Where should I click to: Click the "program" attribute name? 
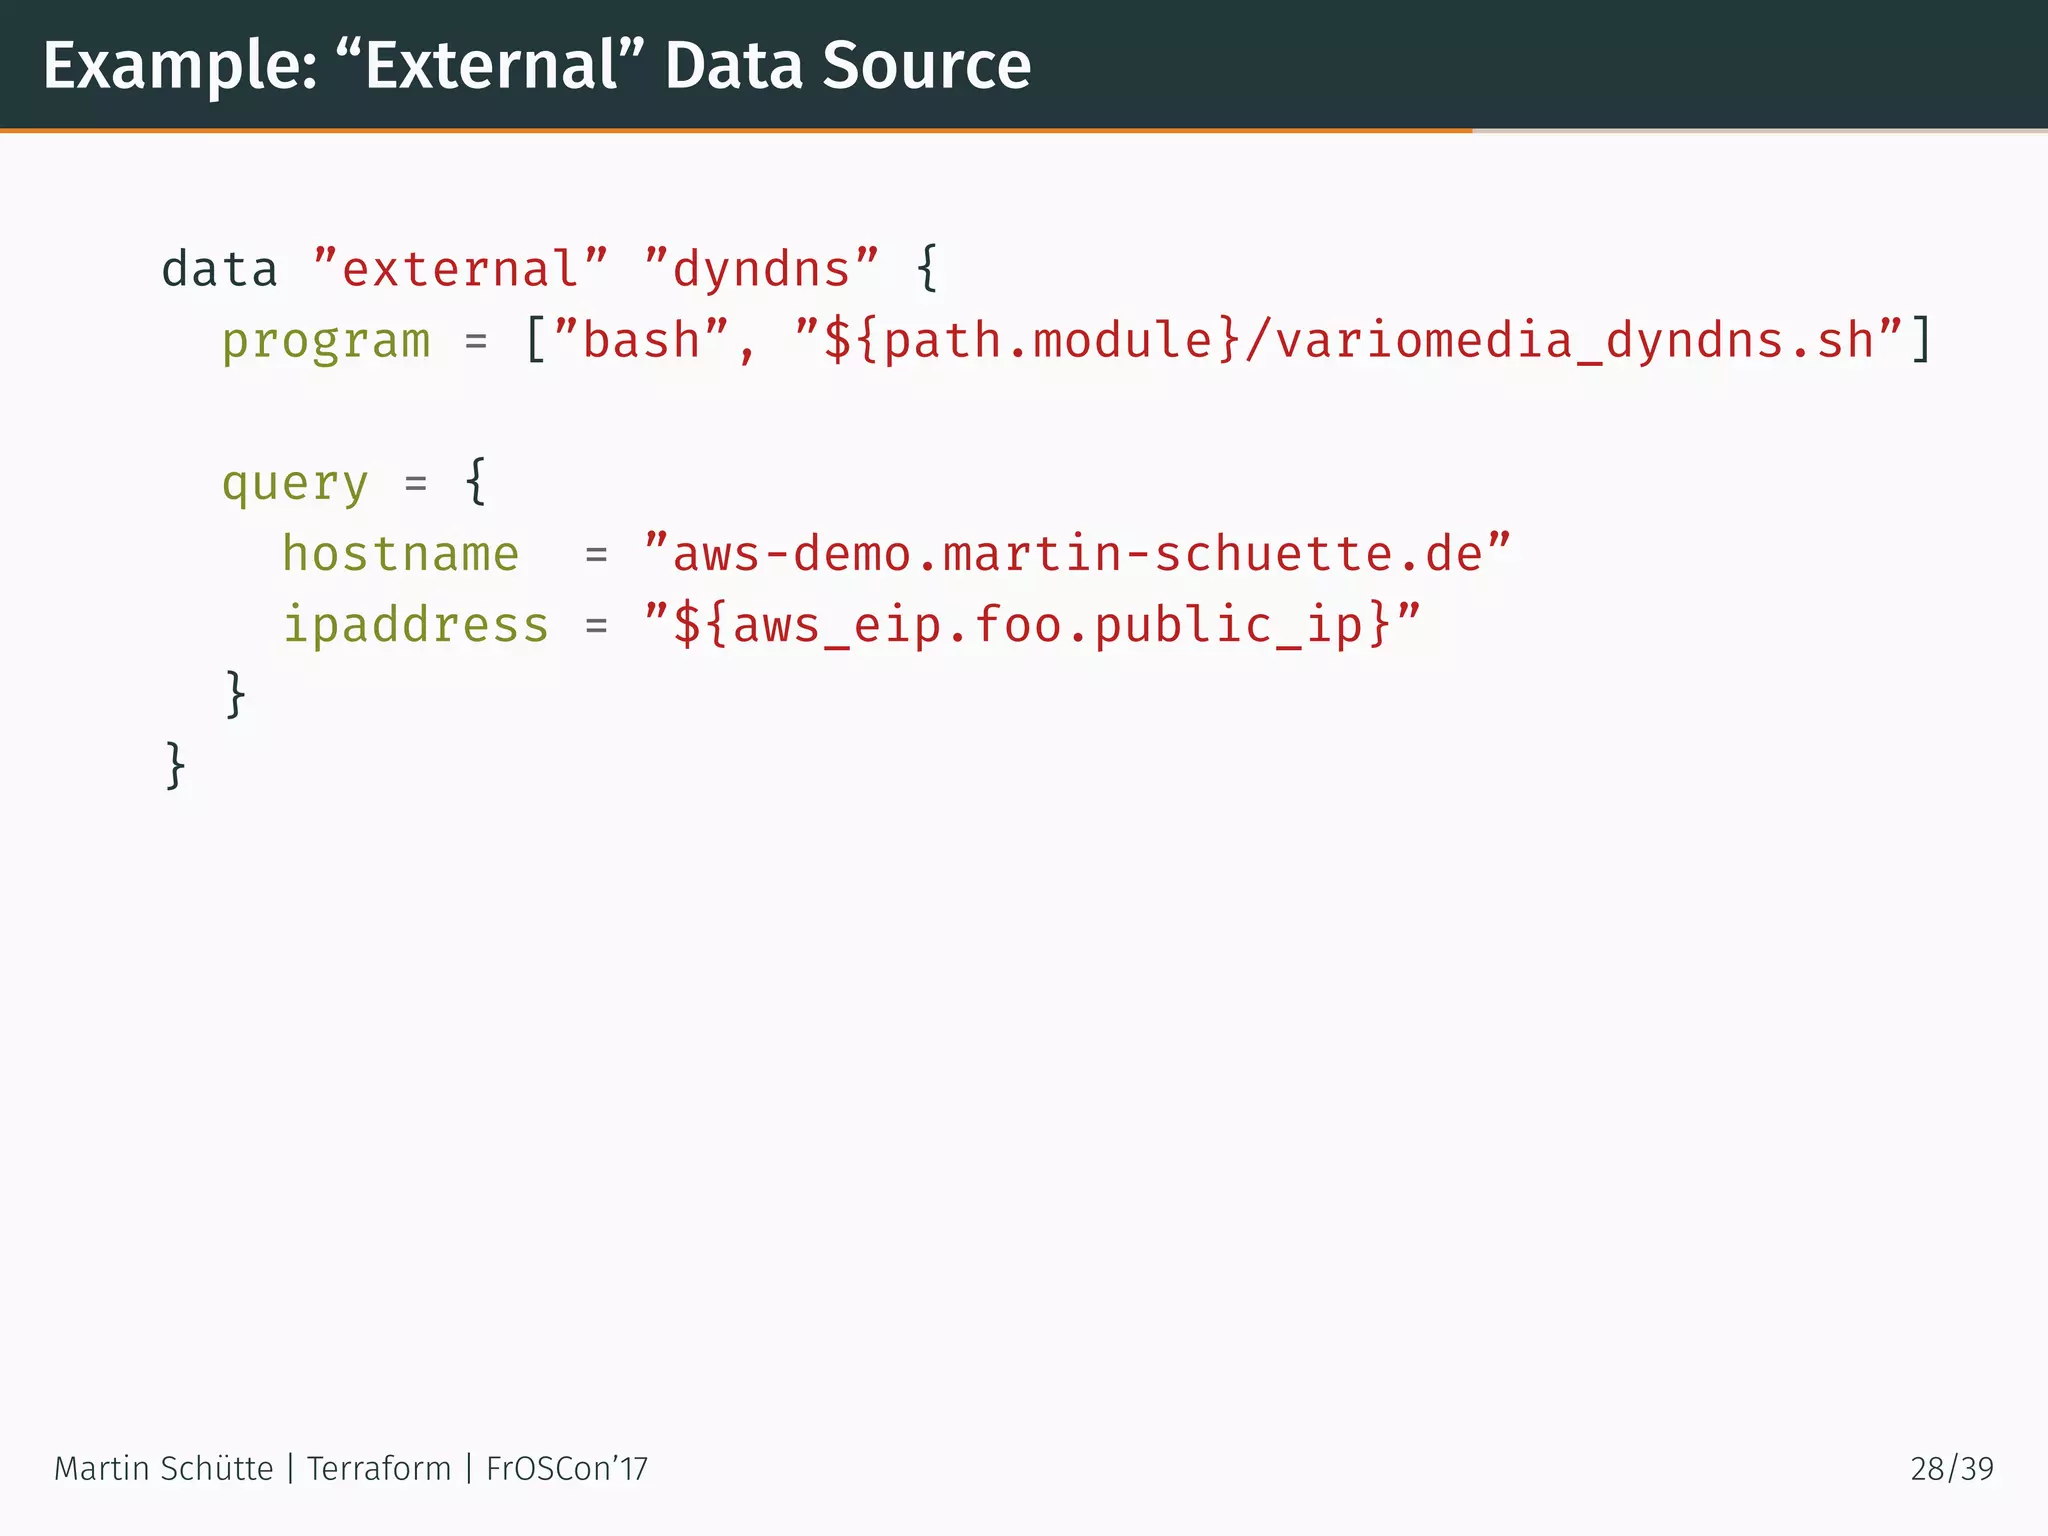pos(326,342)
